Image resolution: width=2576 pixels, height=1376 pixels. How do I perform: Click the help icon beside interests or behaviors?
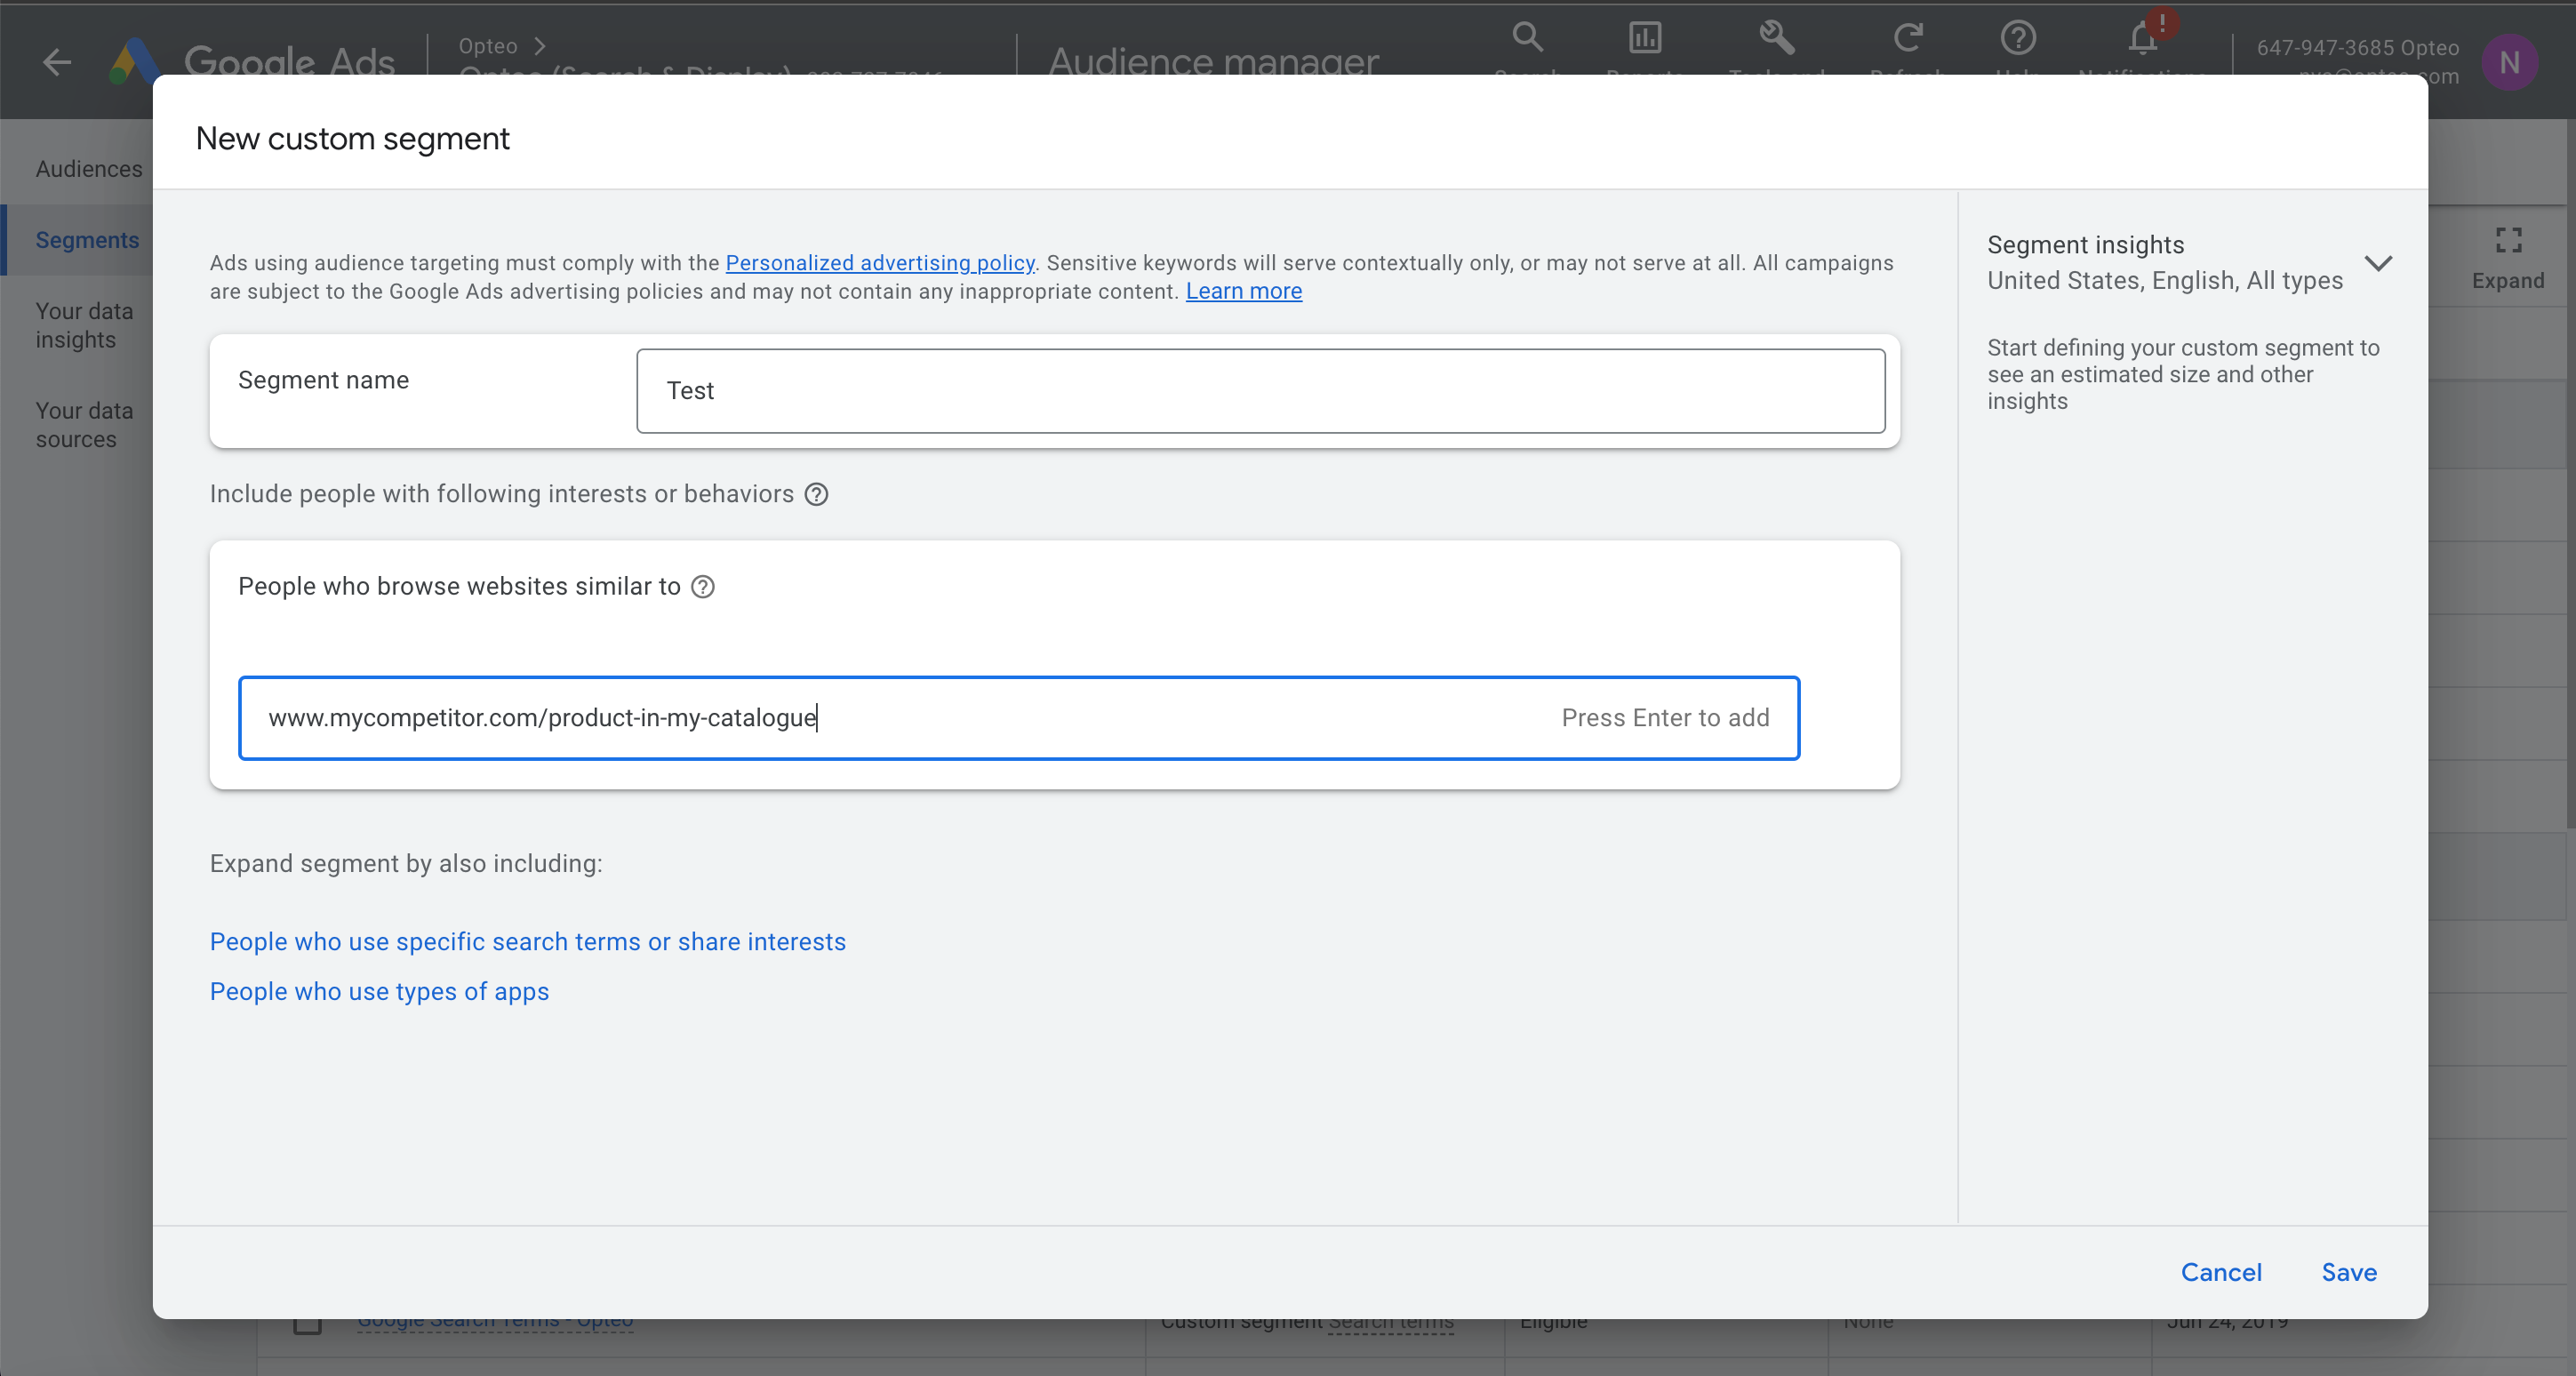tap(816, 494)
